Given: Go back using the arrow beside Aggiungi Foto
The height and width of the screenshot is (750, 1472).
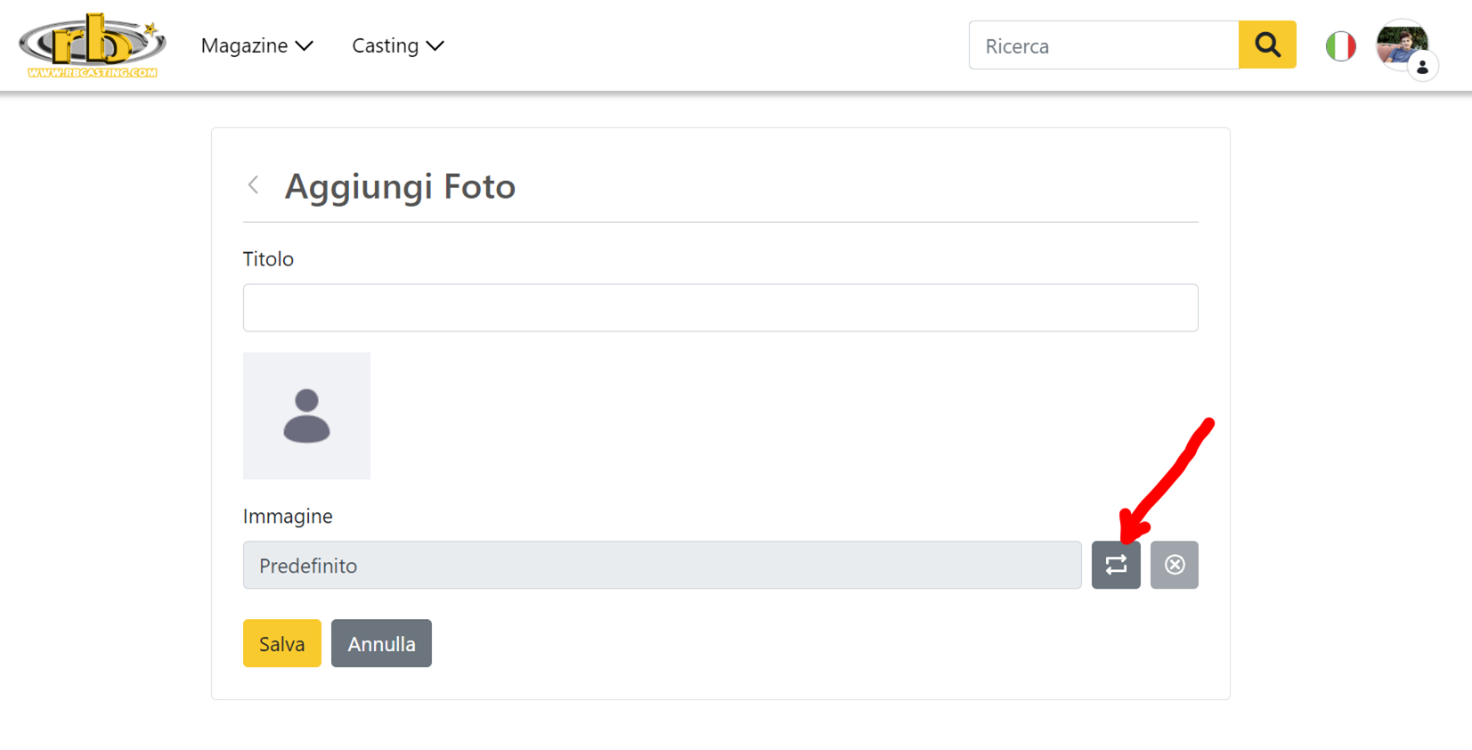Looking at the screenshot, I should click(x=254, y=185).
